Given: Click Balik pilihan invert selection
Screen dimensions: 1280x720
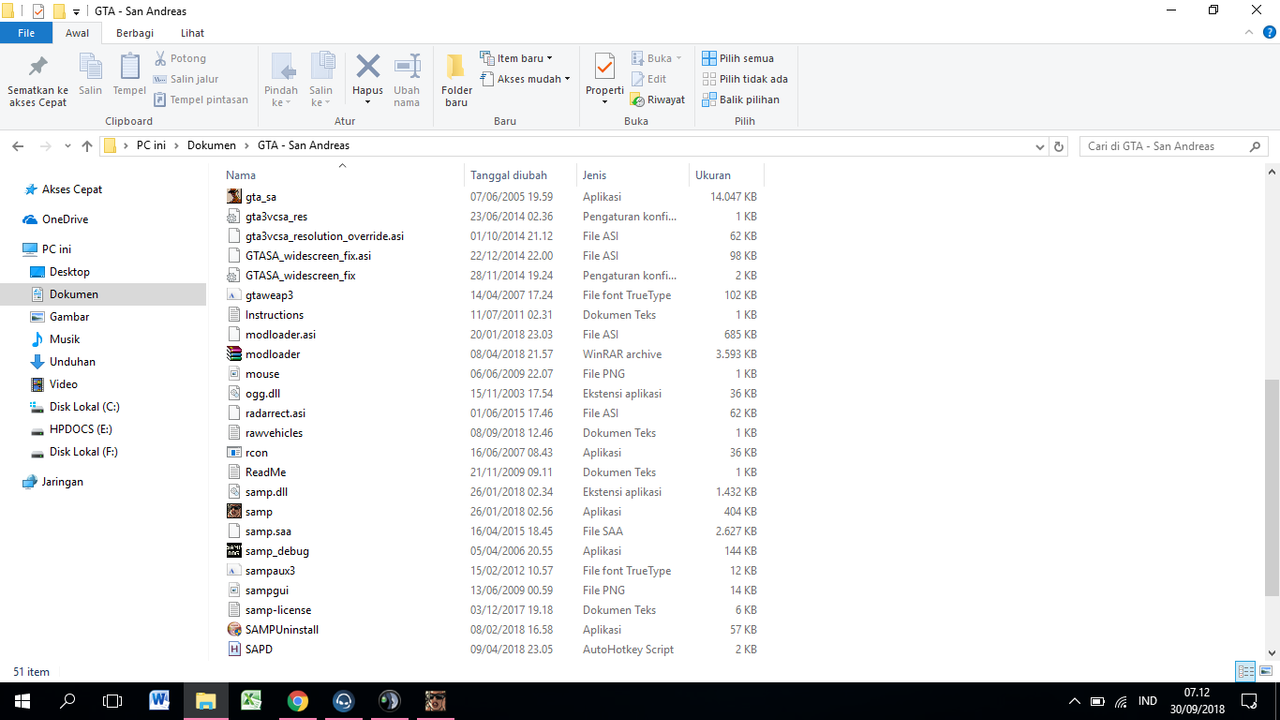Looking at the screenshot, I should click(741, 100).
